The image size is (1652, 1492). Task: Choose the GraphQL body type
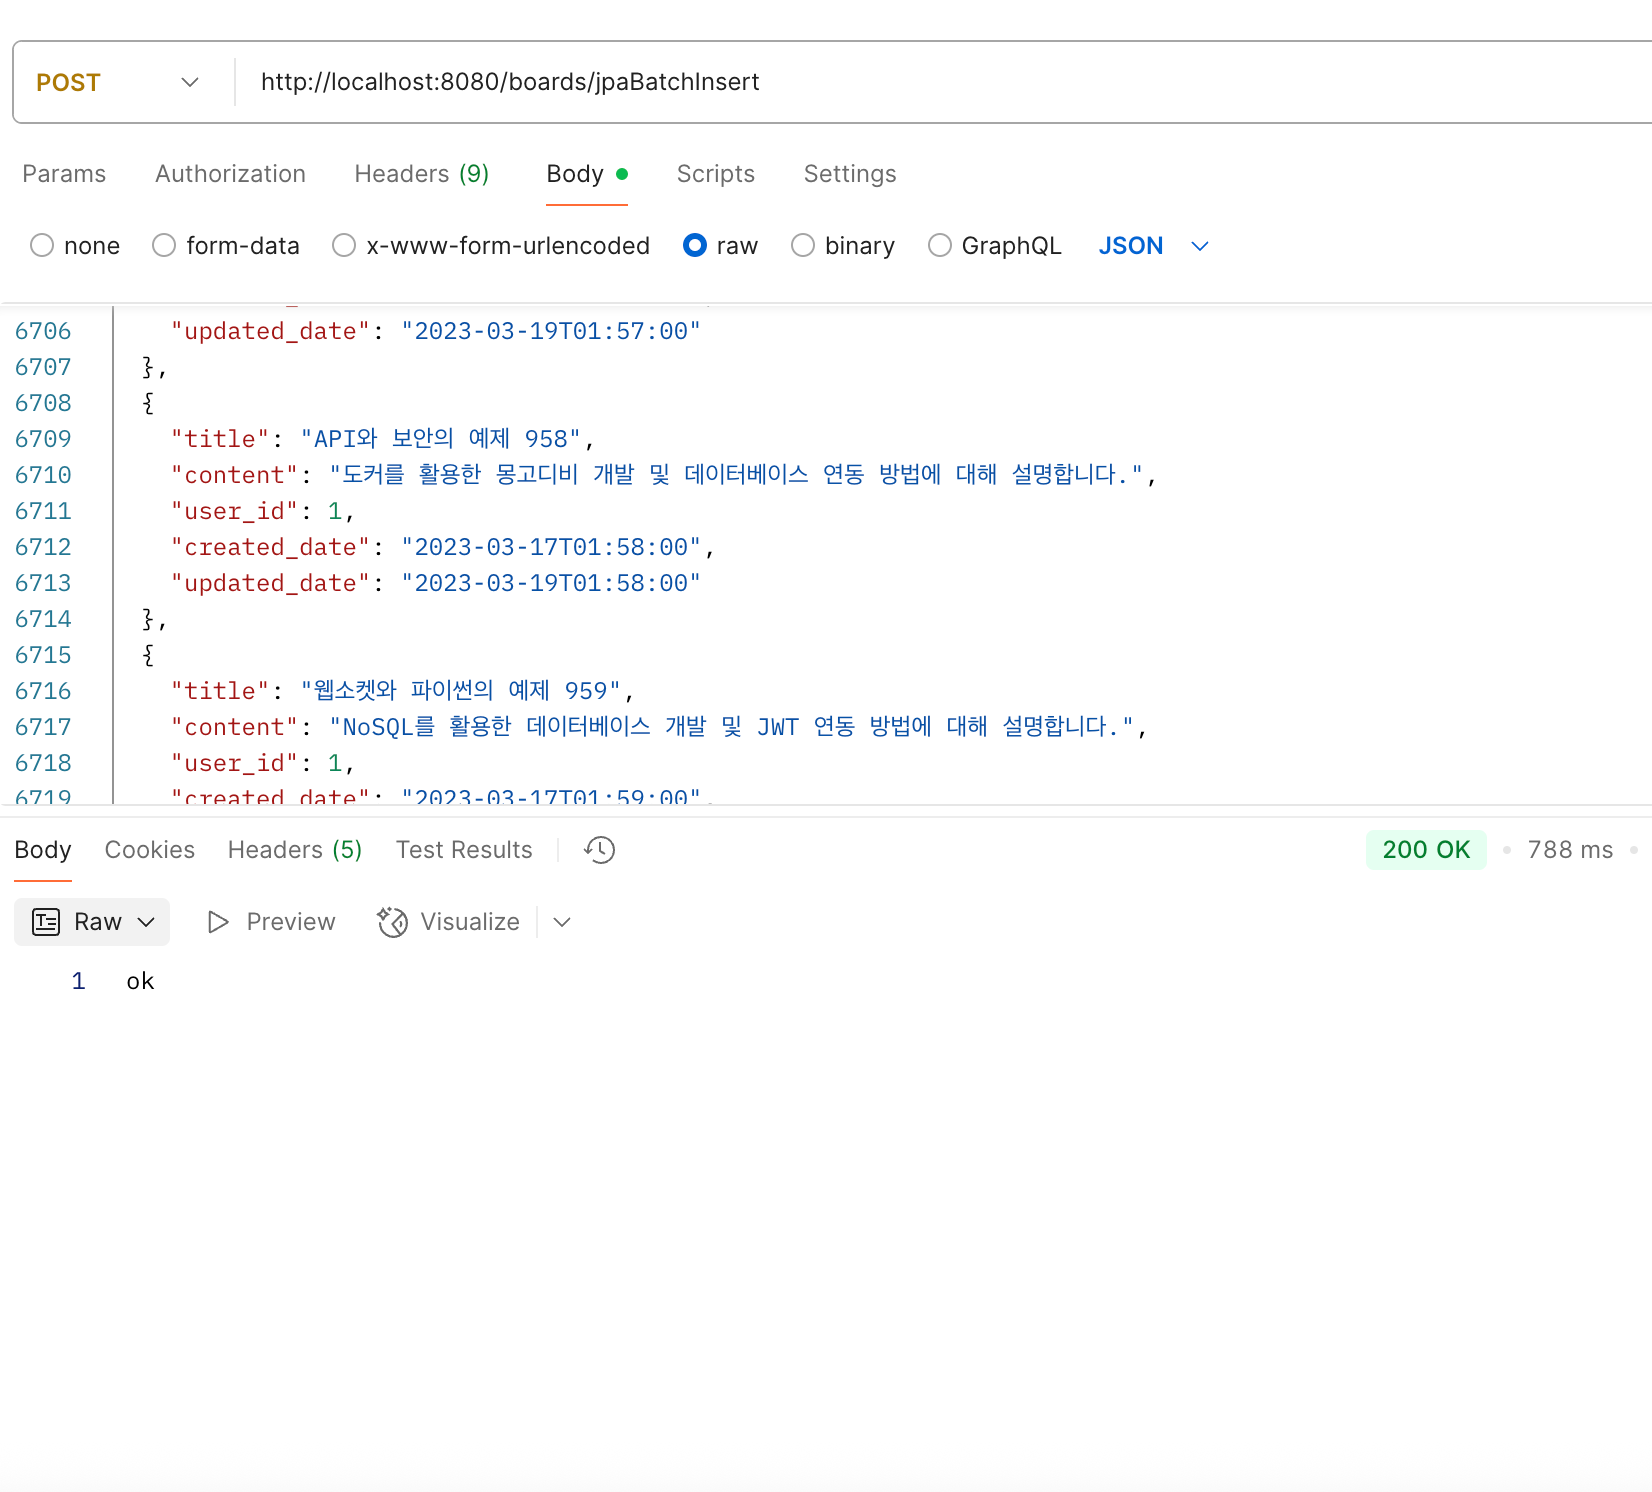pos(940,245)
